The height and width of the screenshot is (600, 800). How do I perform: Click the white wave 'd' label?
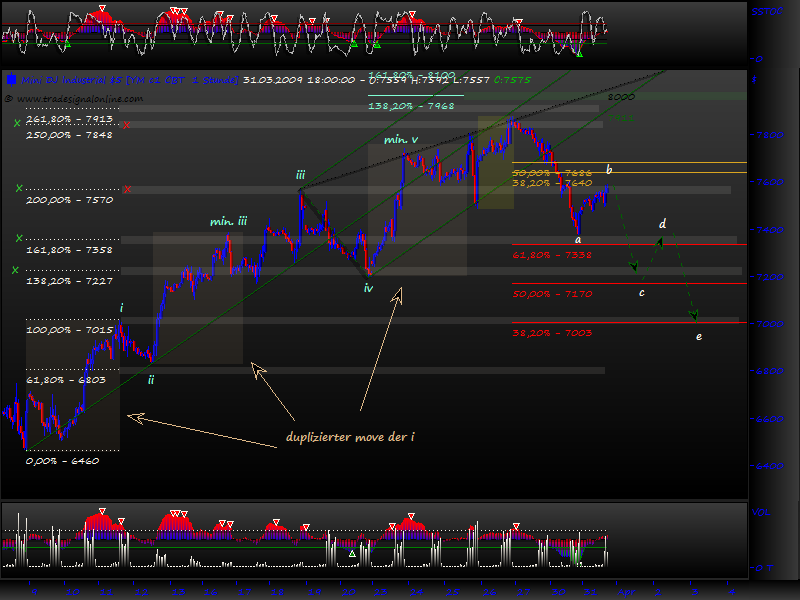coord(662,223)
